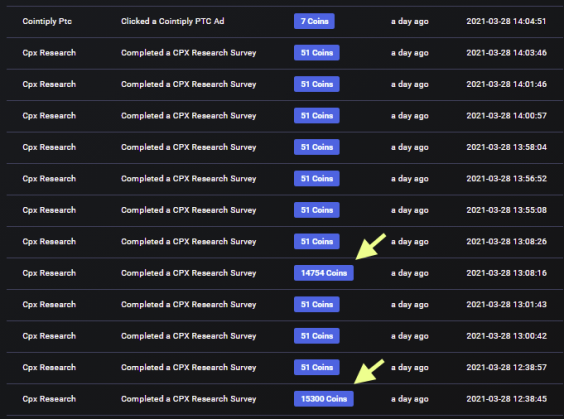
Task: Click timestamp 2021-03-28 14:03:46
Action: tap(506, 53)
